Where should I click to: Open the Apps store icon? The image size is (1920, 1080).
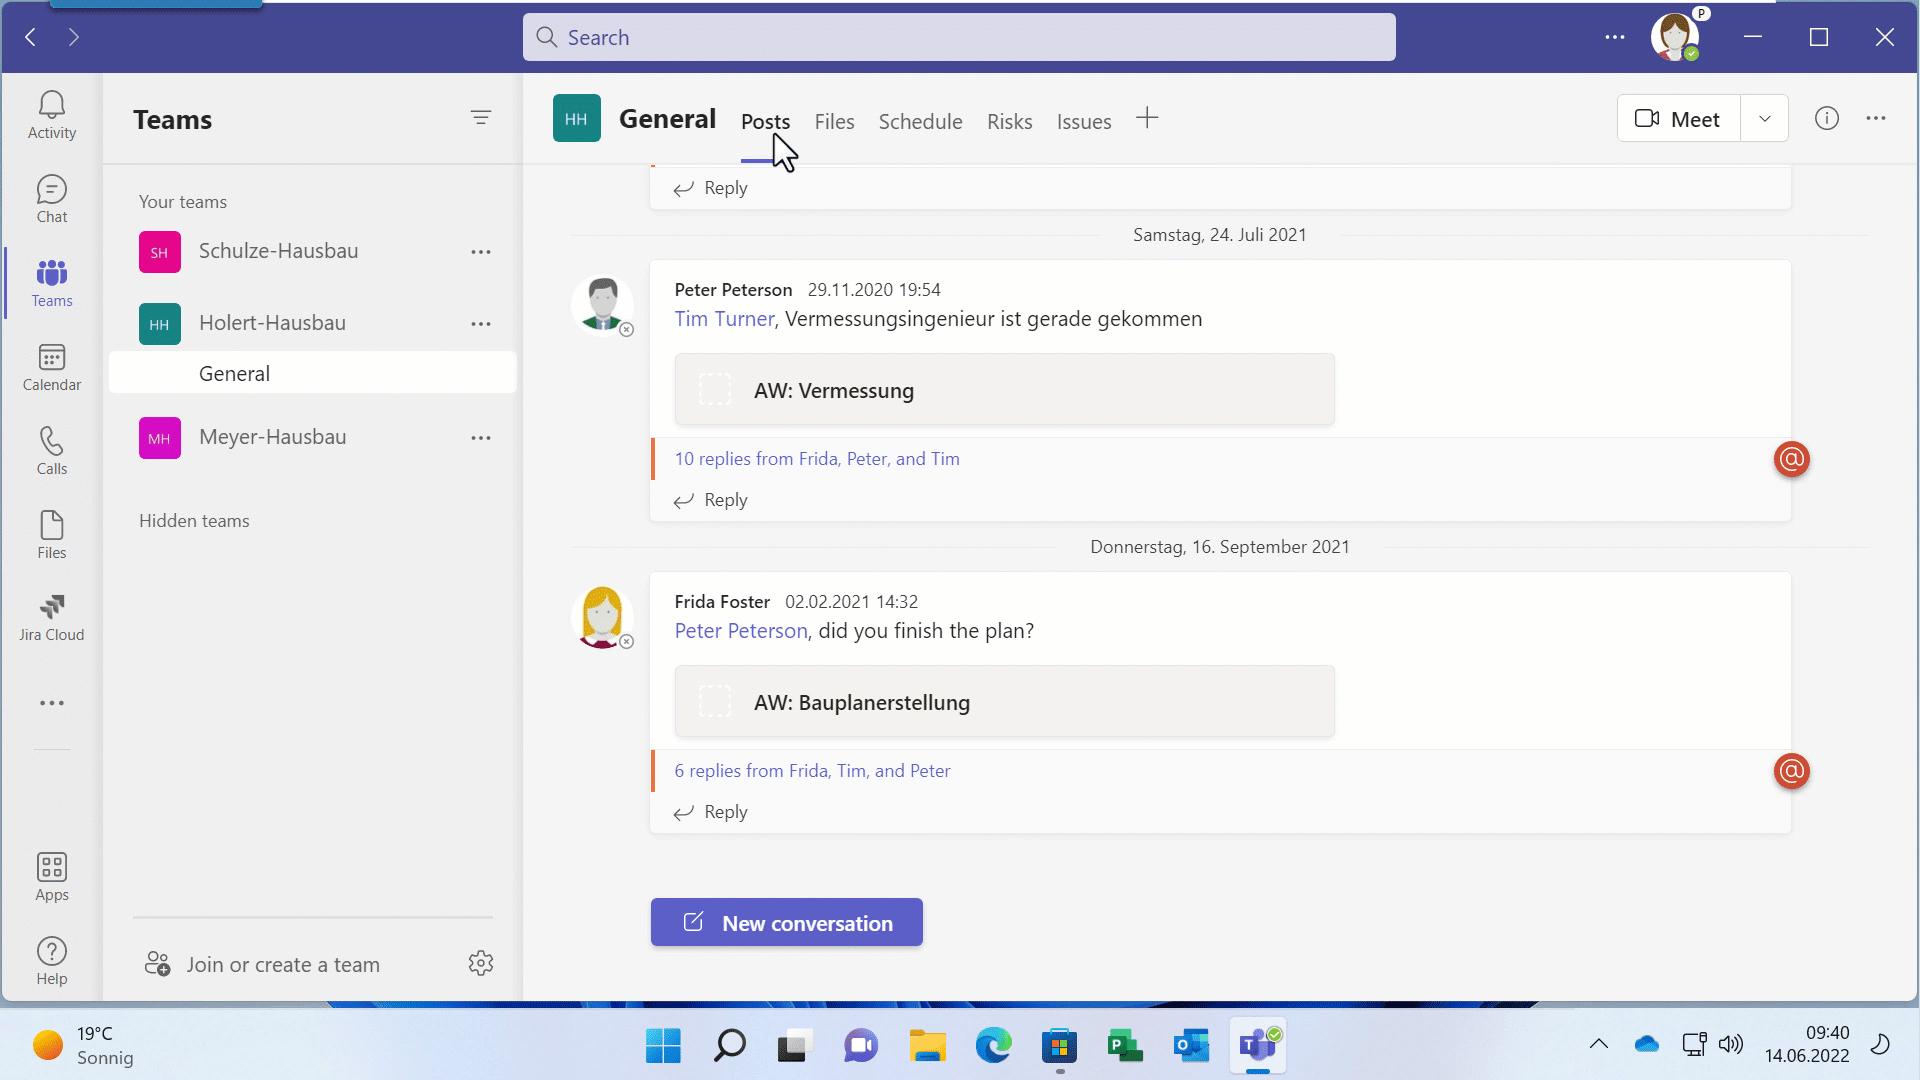[x=52, y=877]
